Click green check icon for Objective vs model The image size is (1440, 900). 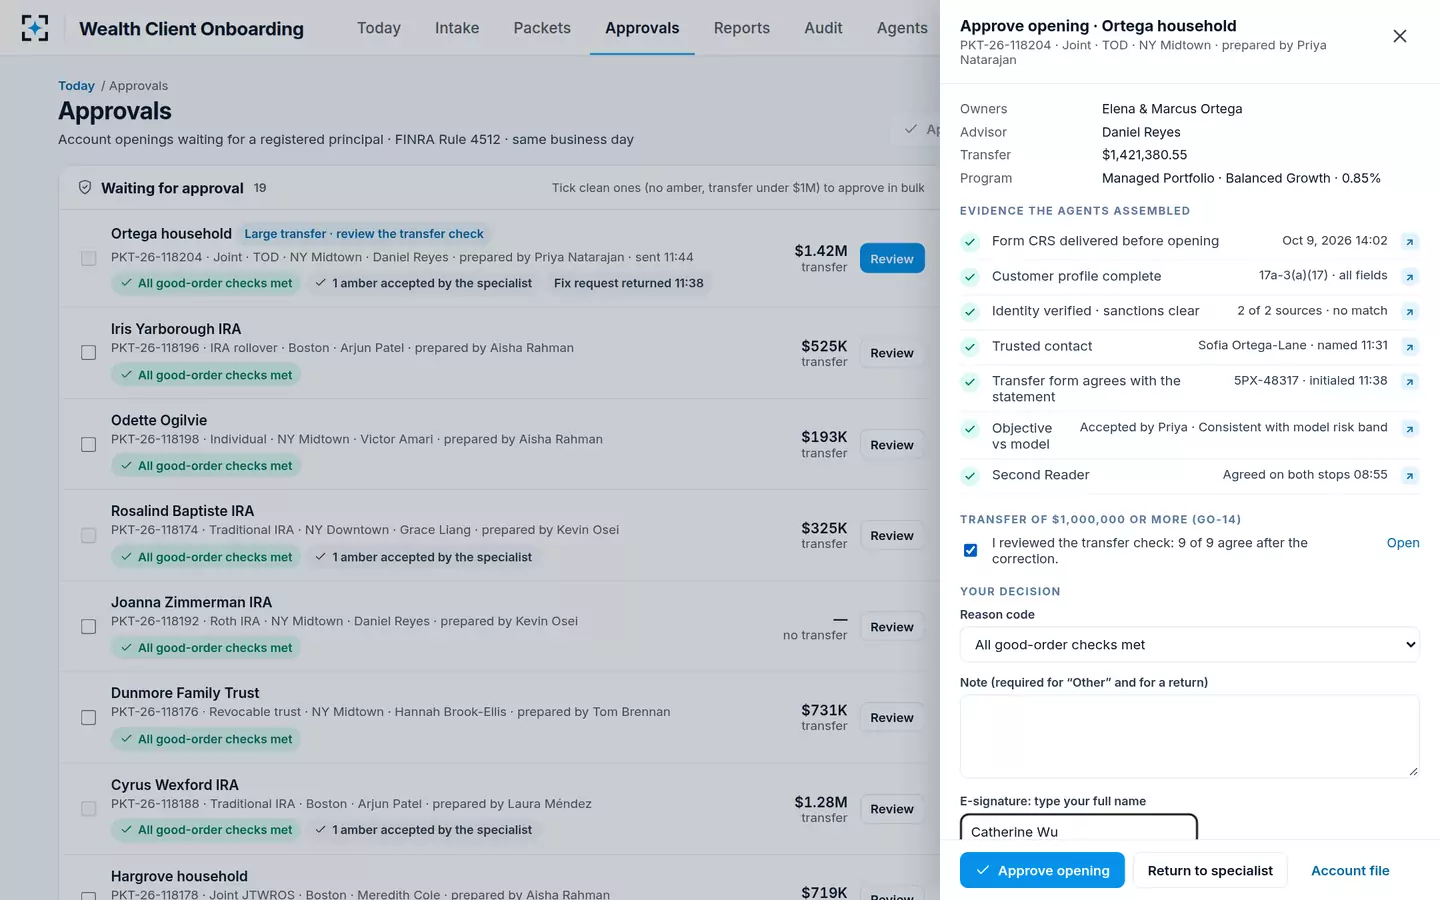pyautogui.click(x=970, y=429)
